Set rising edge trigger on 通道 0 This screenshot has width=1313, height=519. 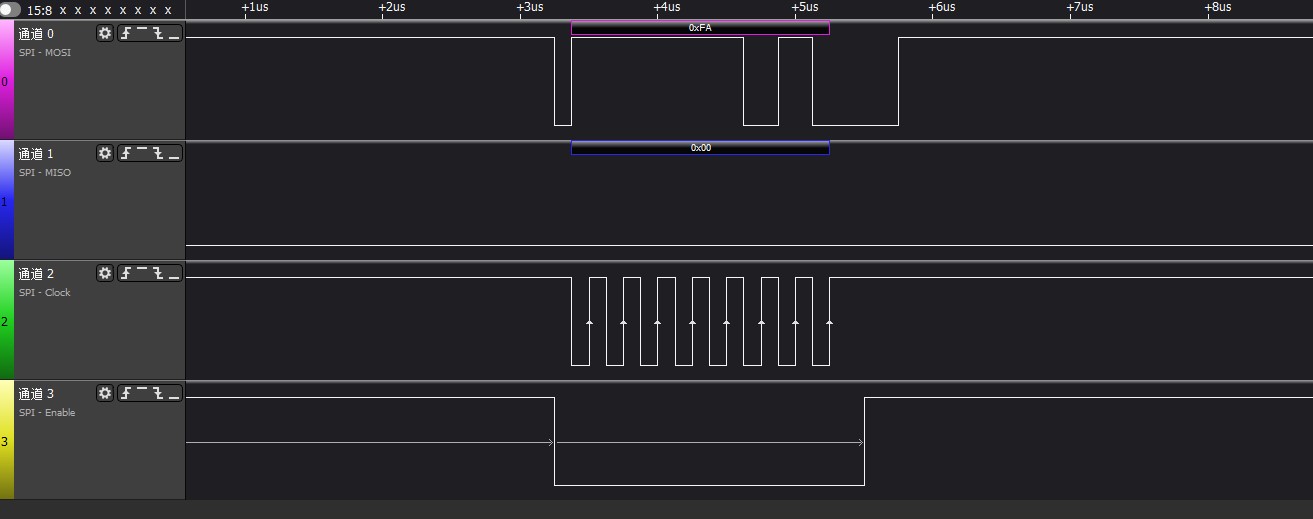pyautogui.click(x=127, y=33)
